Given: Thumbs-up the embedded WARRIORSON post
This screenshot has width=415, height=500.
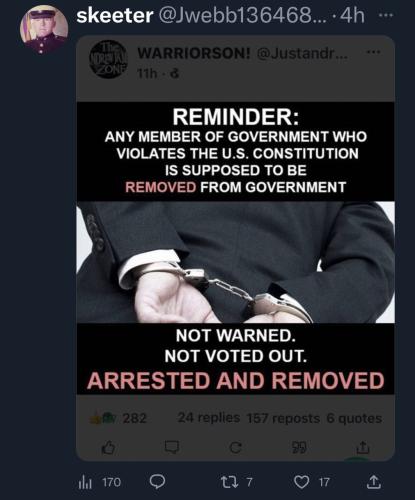Looking at the screenshot, I should click(108, 447).
